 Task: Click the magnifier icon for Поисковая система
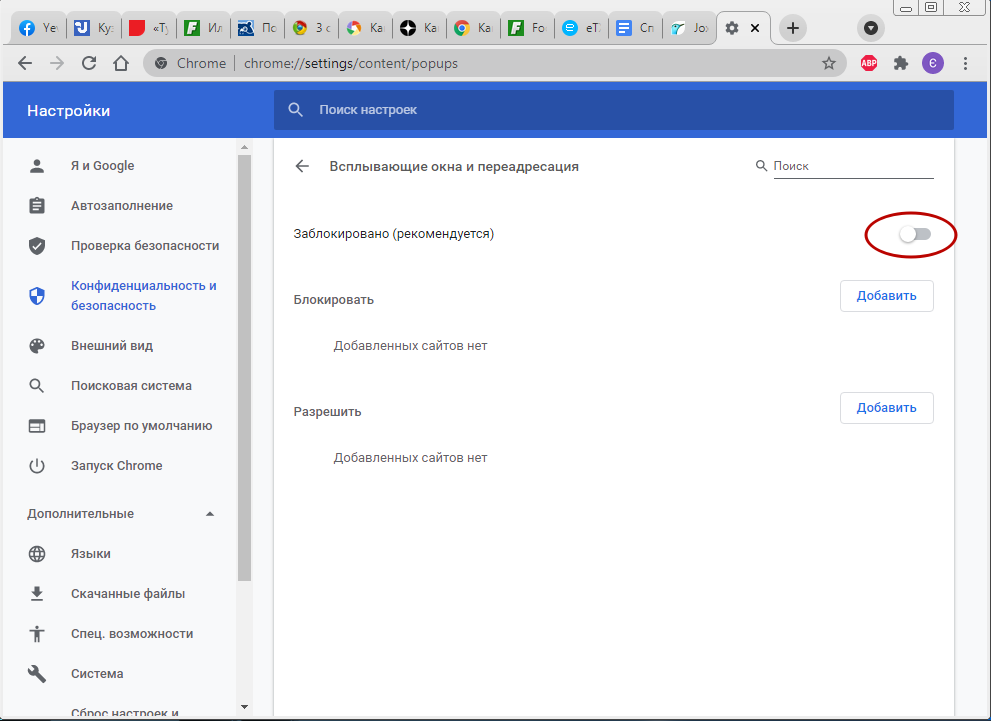point(37,385)
